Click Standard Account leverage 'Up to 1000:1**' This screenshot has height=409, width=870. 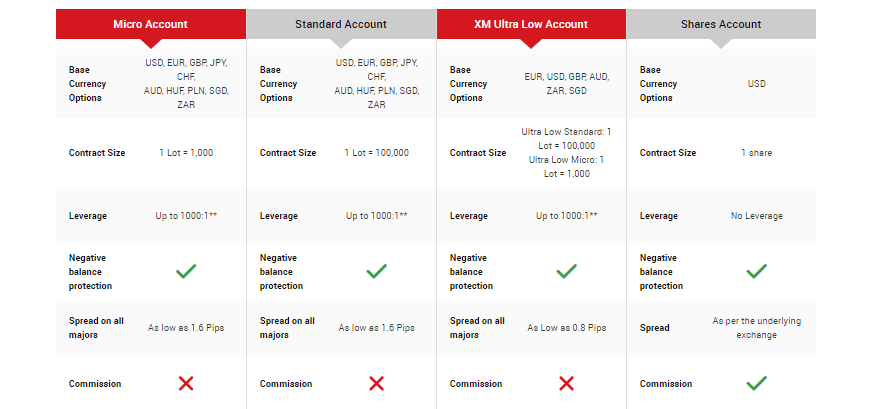pyautogui.click(x=376, y=216)
